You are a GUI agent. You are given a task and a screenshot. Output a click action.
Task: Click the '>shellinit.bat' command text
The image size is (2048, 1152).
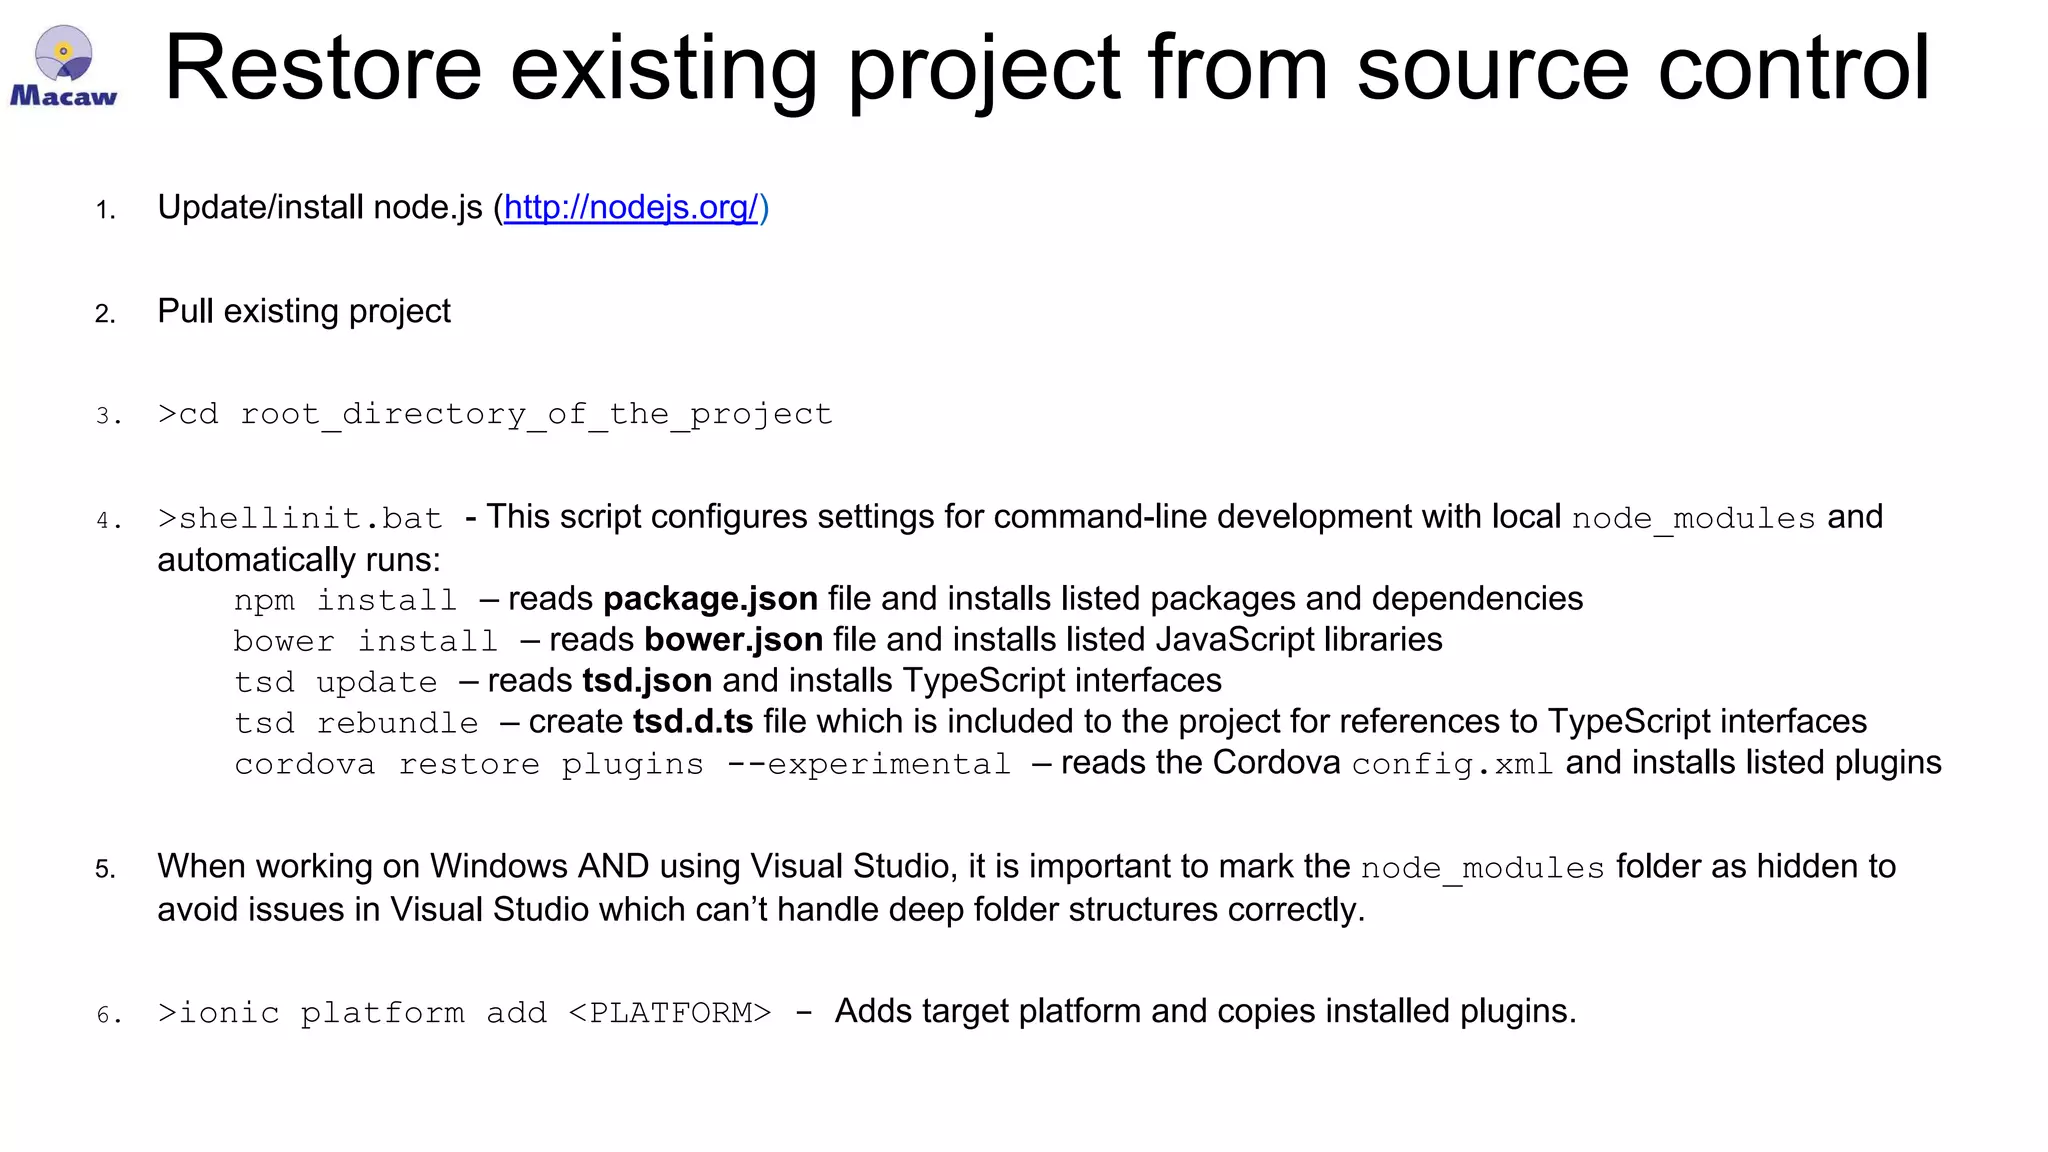point(300,518)
